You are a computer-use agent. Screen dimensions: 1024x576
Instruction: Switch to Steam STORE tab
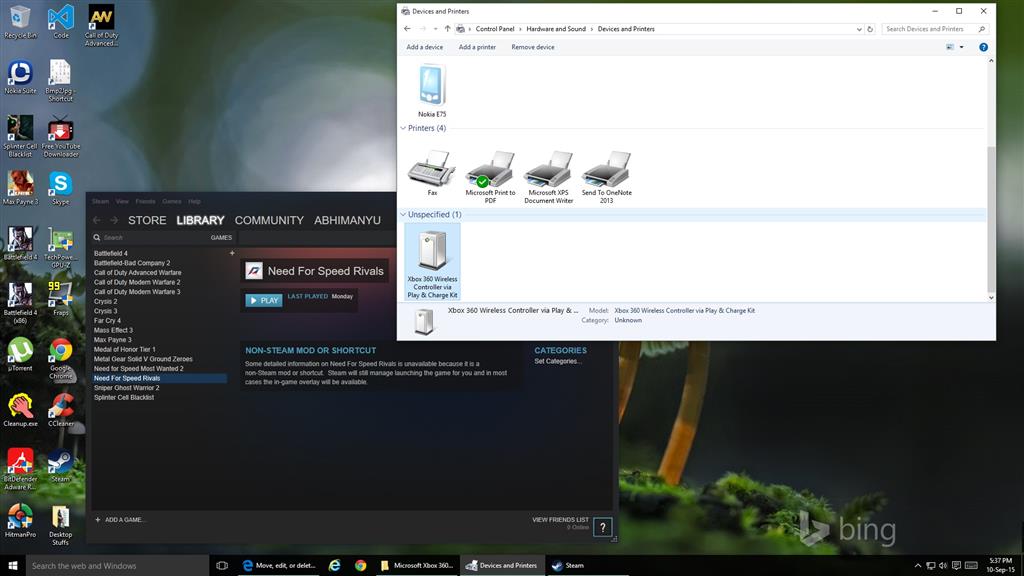click(147, 220)
